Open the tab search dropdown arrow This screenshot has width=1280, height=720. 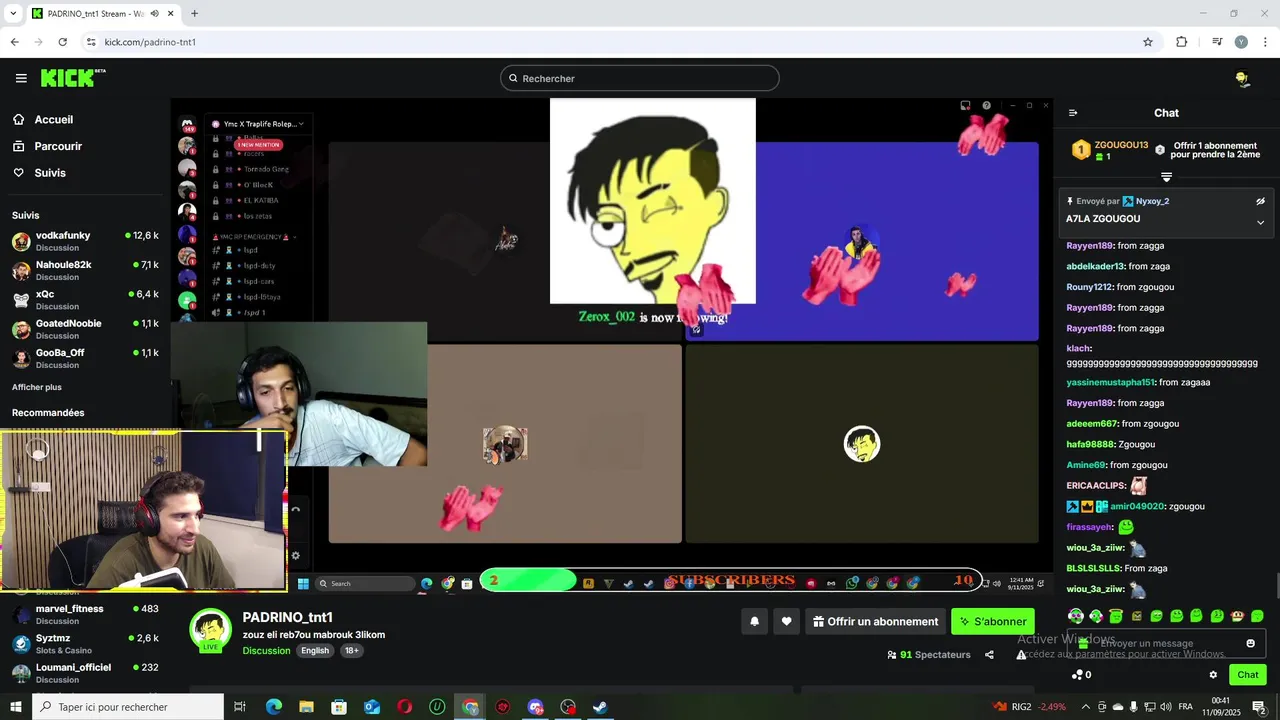tap(13, 14)
